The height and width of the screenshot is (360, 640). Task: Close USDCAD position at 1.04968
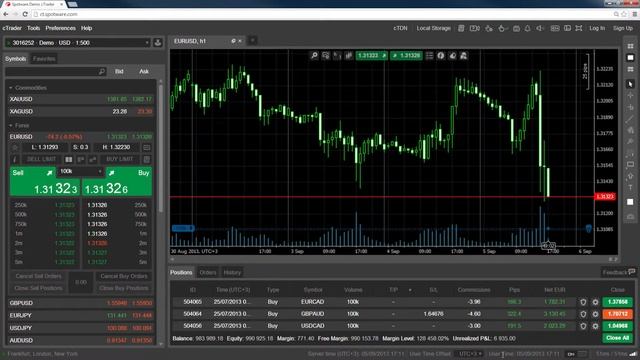(x=617, y=326)
